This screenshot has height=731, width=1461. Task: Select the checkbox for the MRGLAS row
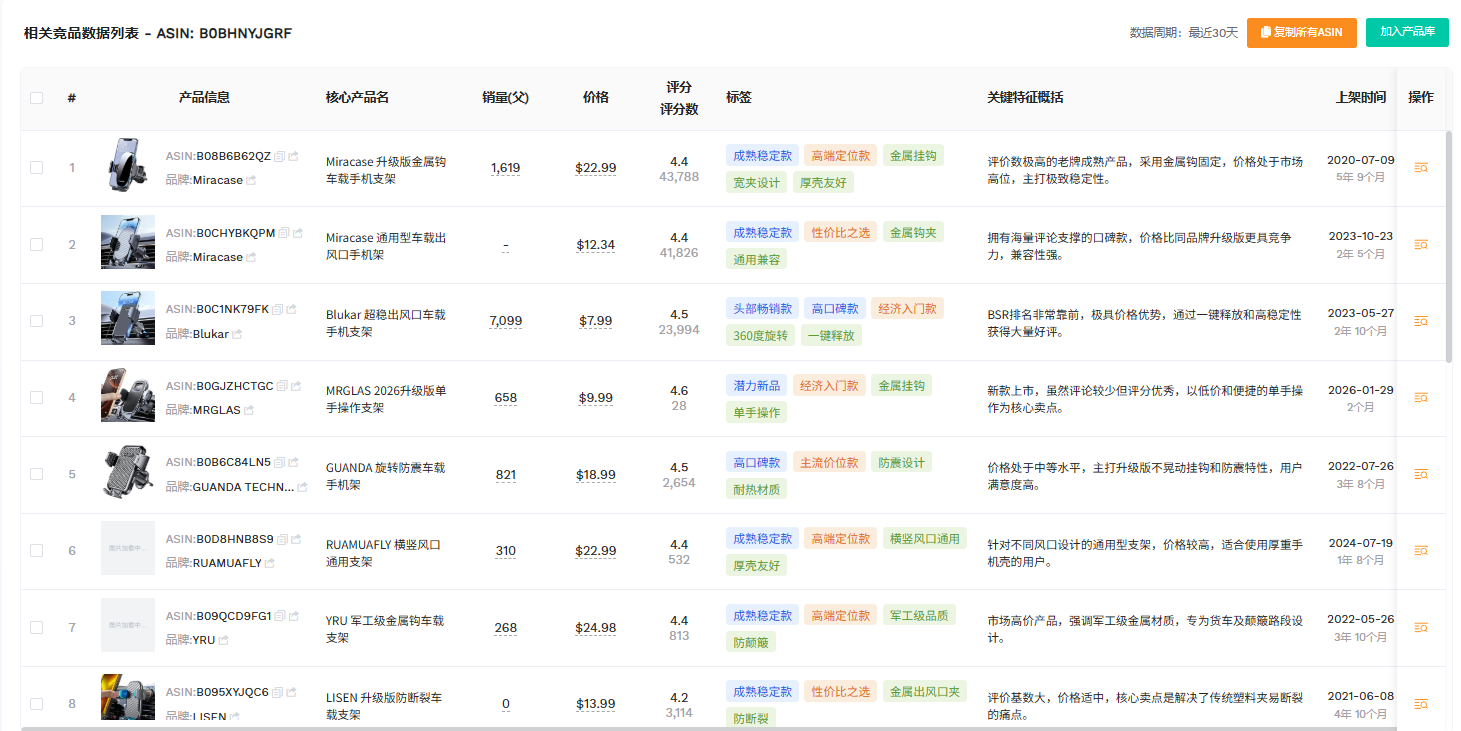tap(36, 397)
